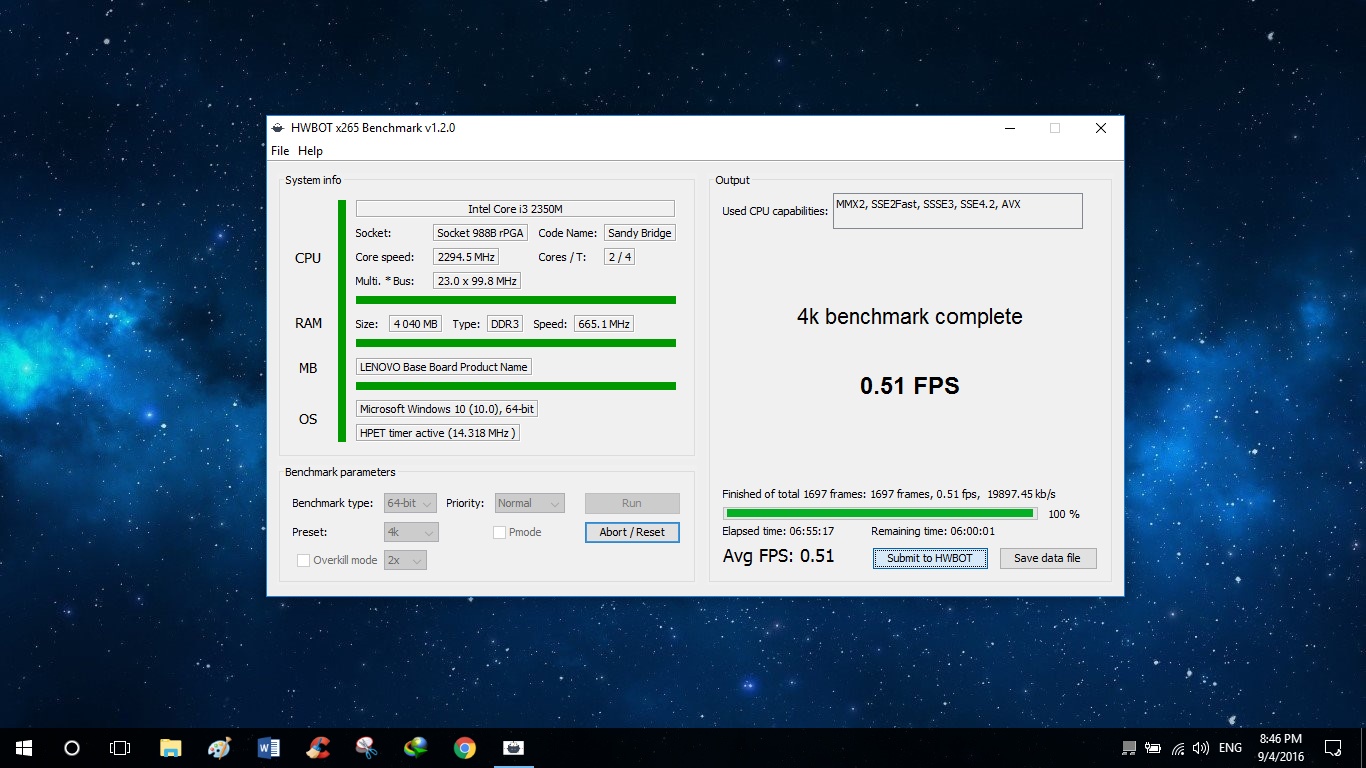
Task: Click Submit to HWBOT button
Action: [x=930, y=558]
